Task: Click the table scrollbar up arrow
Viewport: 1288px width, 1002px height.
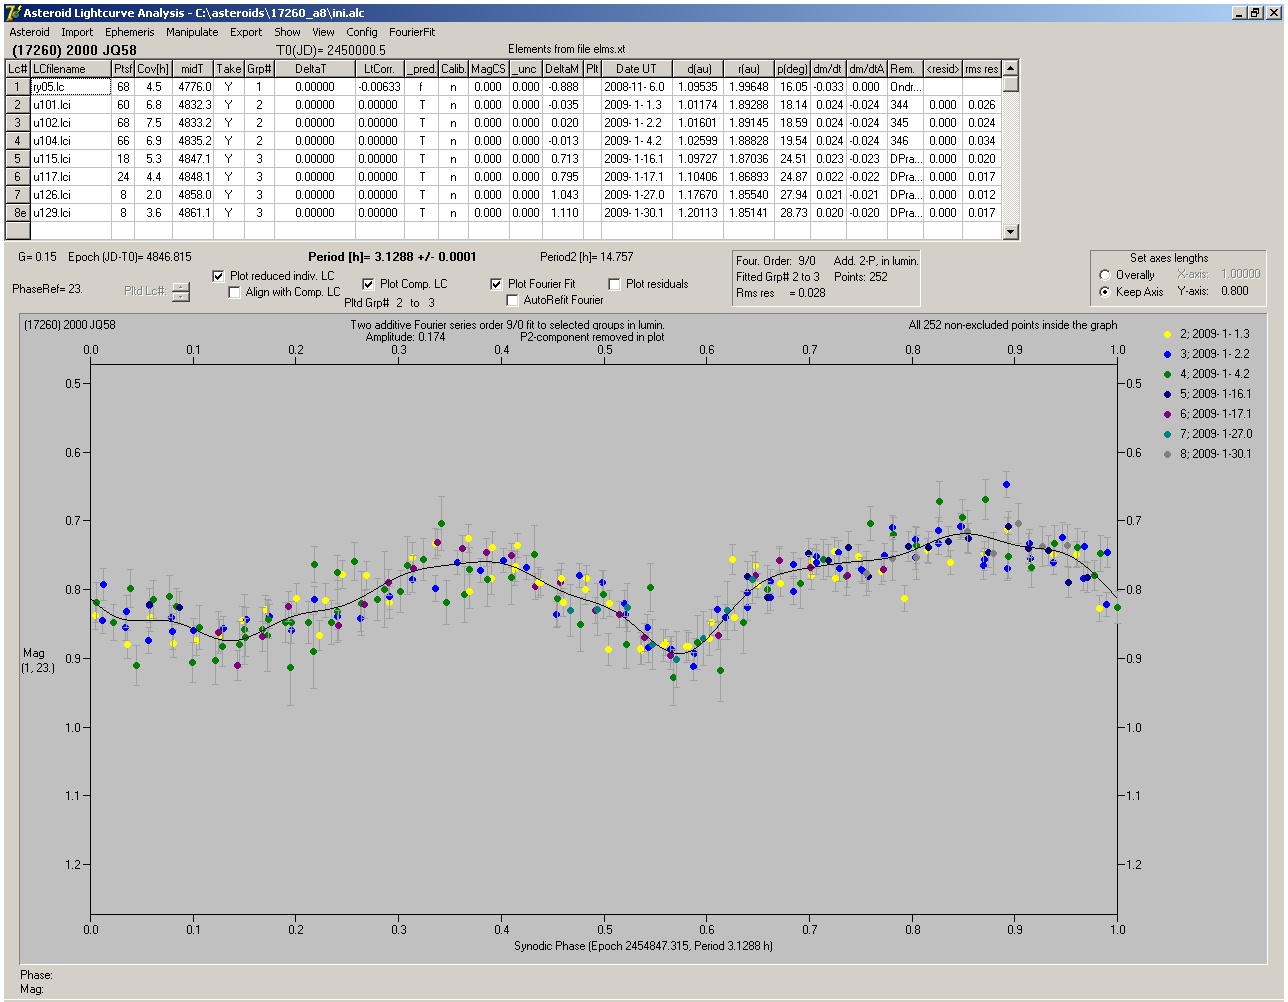Action: click(1011, 68)
